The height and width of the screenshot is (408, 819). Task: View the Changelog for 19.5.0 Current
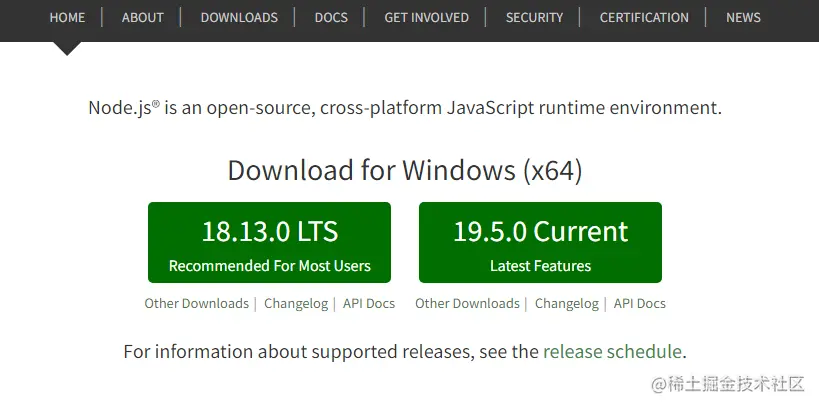click(567, 304)
